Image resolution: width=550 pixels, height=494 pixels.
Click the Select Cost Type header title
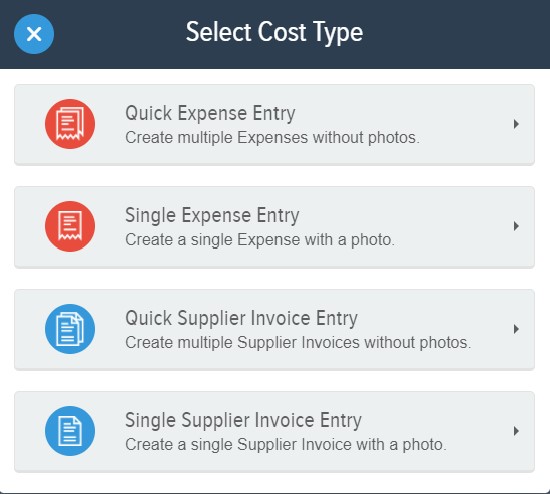(x=274, y=32)
